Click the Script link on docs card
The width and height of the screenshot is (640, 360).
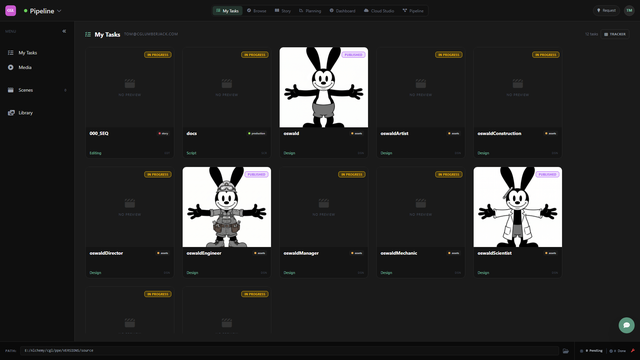click(x=191, y=153)
